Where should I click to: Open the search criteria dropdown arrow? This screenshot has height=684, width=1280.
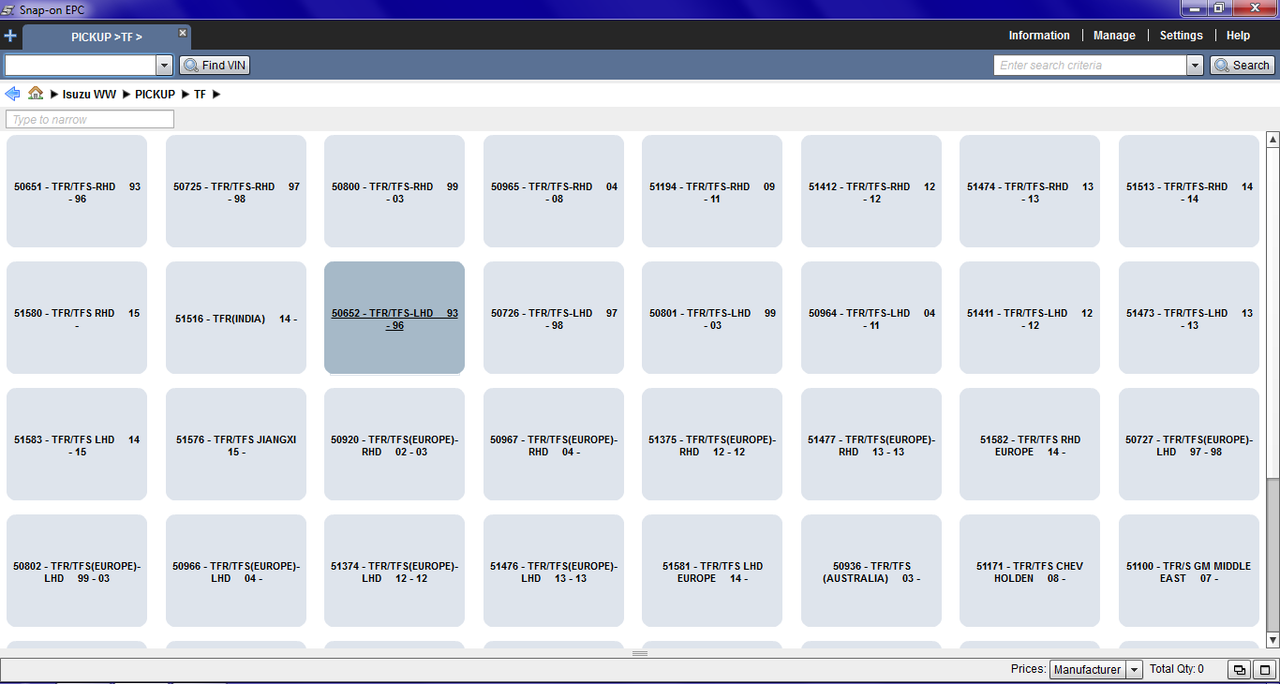[x=1194, y=65]
